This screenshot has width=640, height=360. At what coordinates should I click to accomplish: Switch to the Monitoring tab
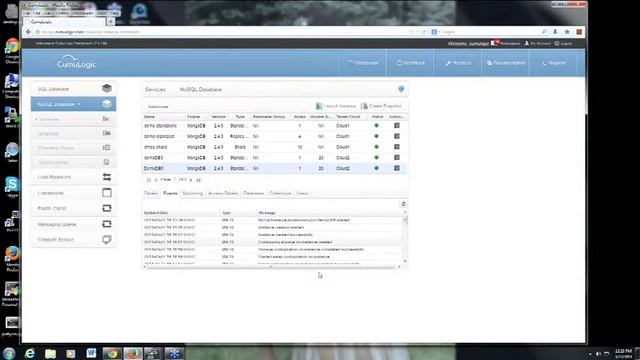[x=192, y=193]
